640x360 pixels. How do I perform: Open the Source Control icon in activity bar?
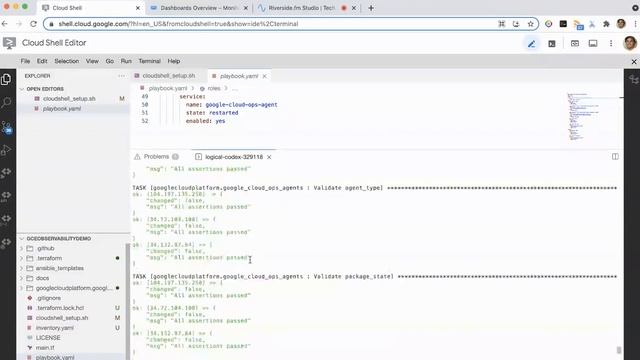(x=6, y=127)
